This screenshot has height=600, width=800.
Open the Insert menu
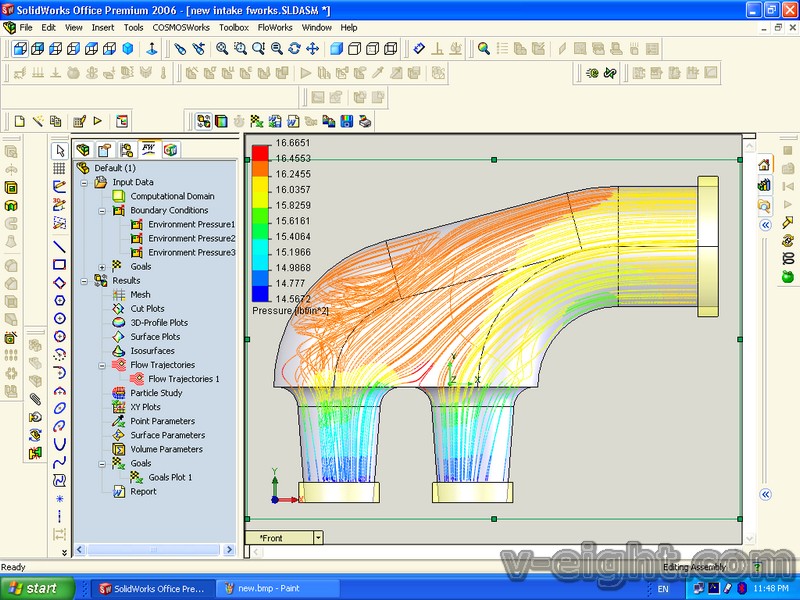(x=103, y=28)
